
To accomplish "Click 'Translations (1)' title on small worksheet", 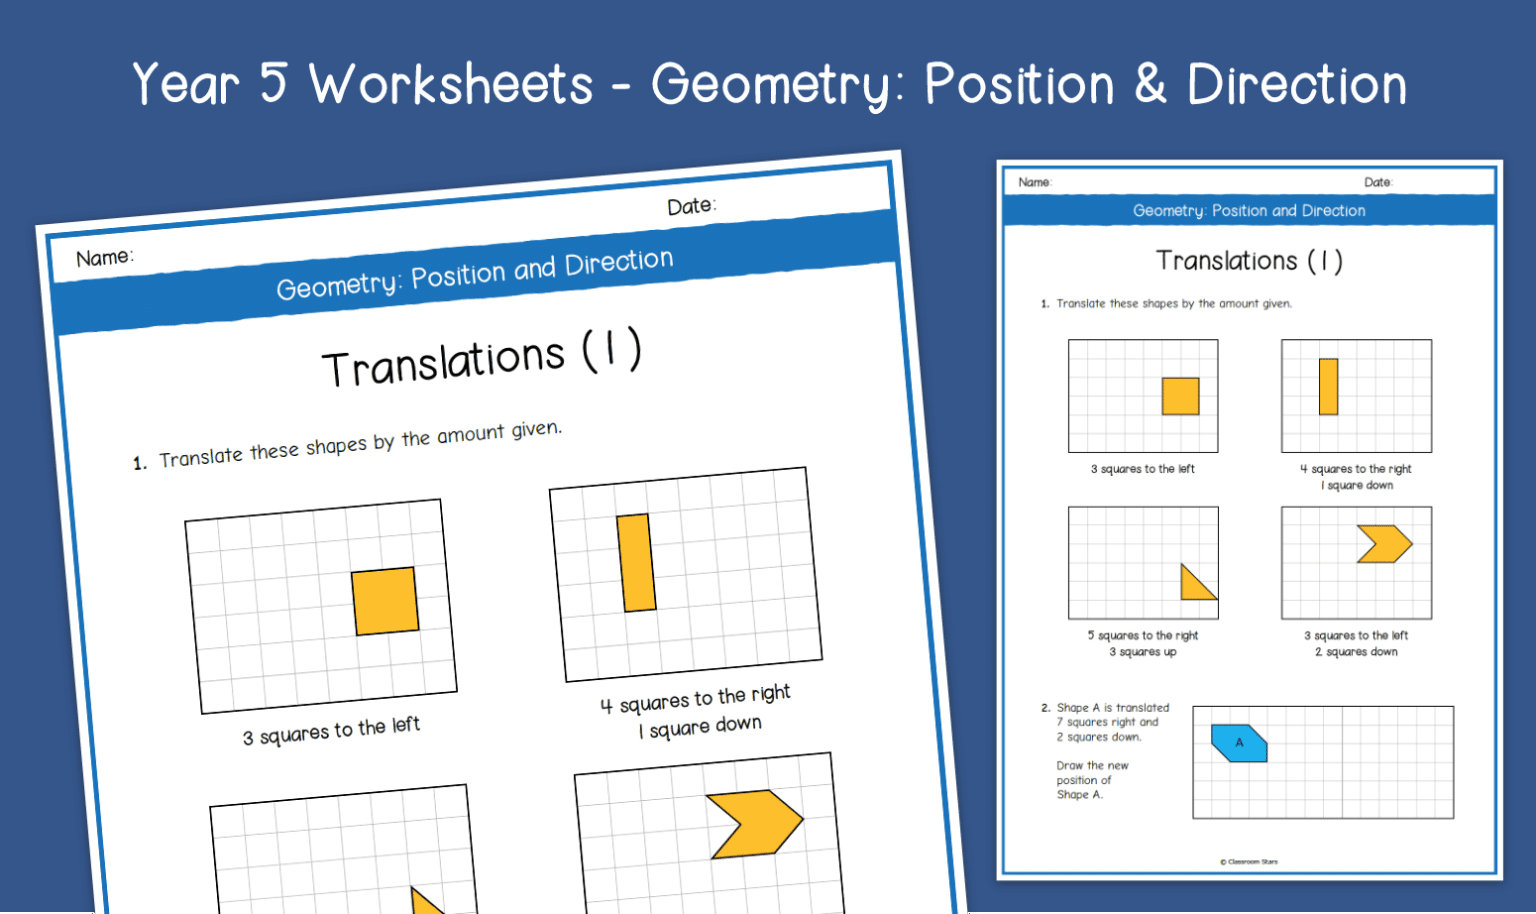I will point(1249,261).
